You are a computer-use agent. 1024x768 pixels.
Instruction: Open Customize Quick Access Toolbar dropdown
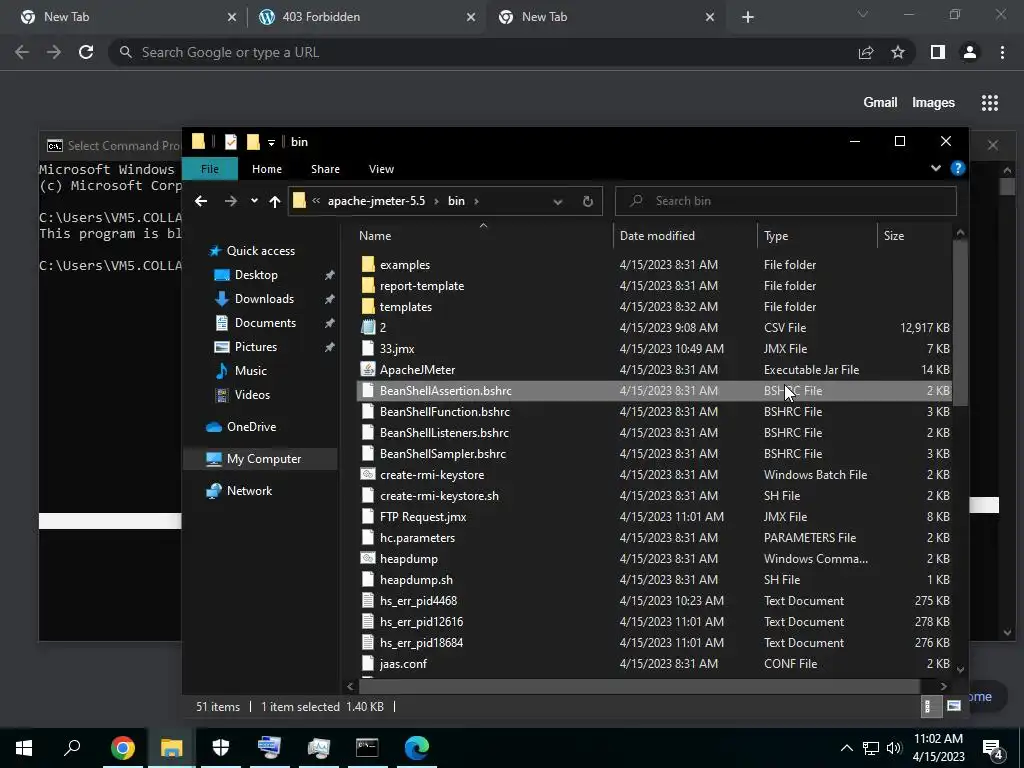click(x=271, y=142)
